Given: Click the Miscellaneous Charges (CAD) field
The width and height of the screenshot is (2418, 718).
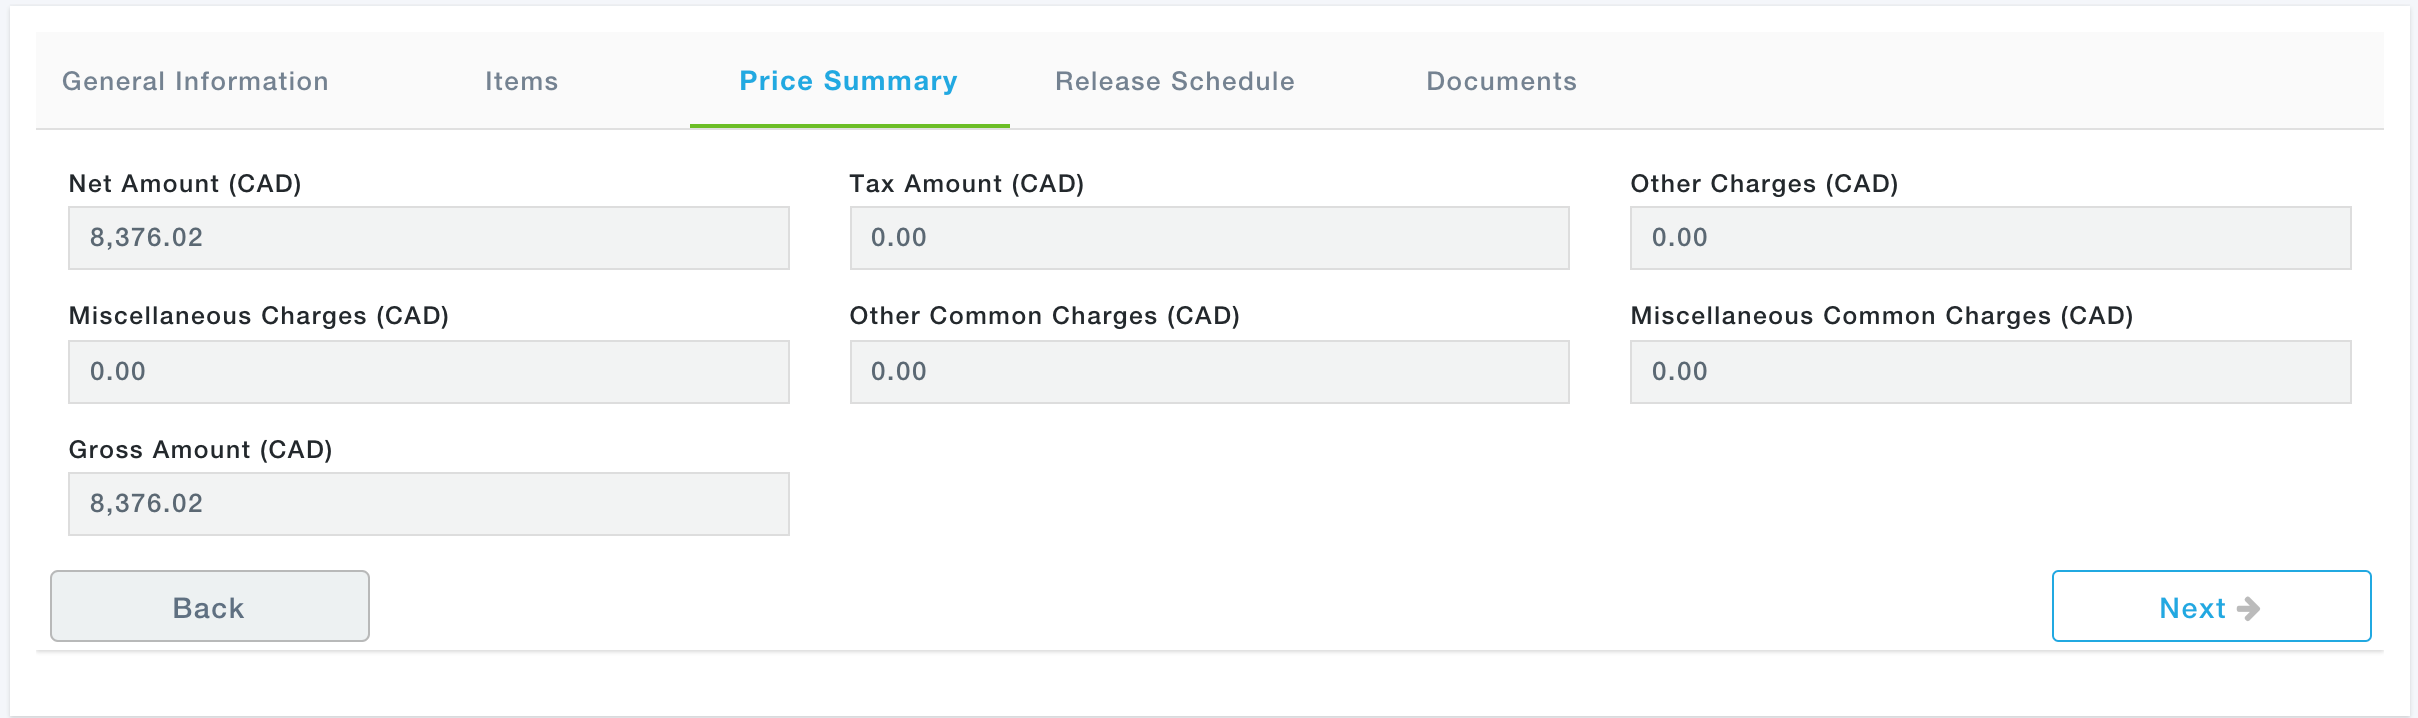Looking at the screenshot, I should (x=428, y=372).
